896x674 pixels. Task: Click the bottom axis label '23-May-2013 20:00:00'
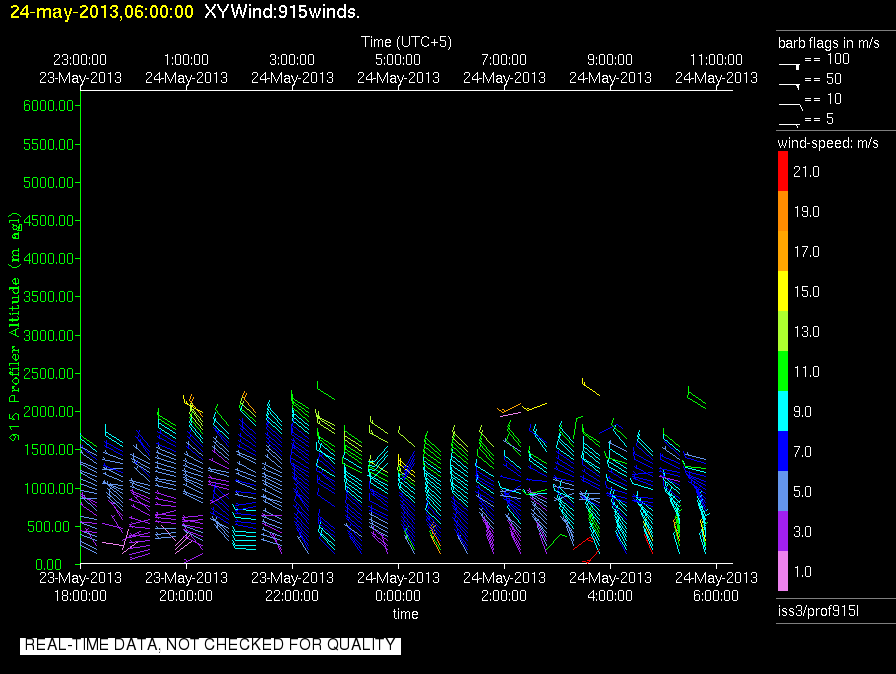186,587
